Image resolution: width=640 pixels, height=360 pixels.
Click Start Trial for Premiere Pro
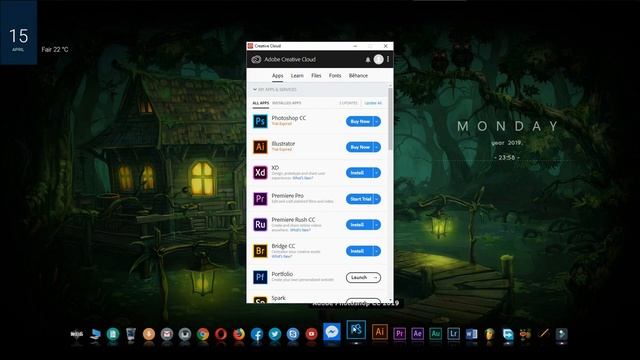click(360, 199)
